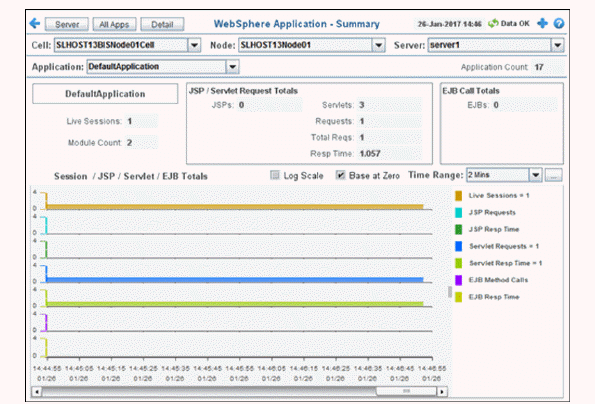Click the Session / JSP / Servlet / EJB Totals heading

(131, 176)
